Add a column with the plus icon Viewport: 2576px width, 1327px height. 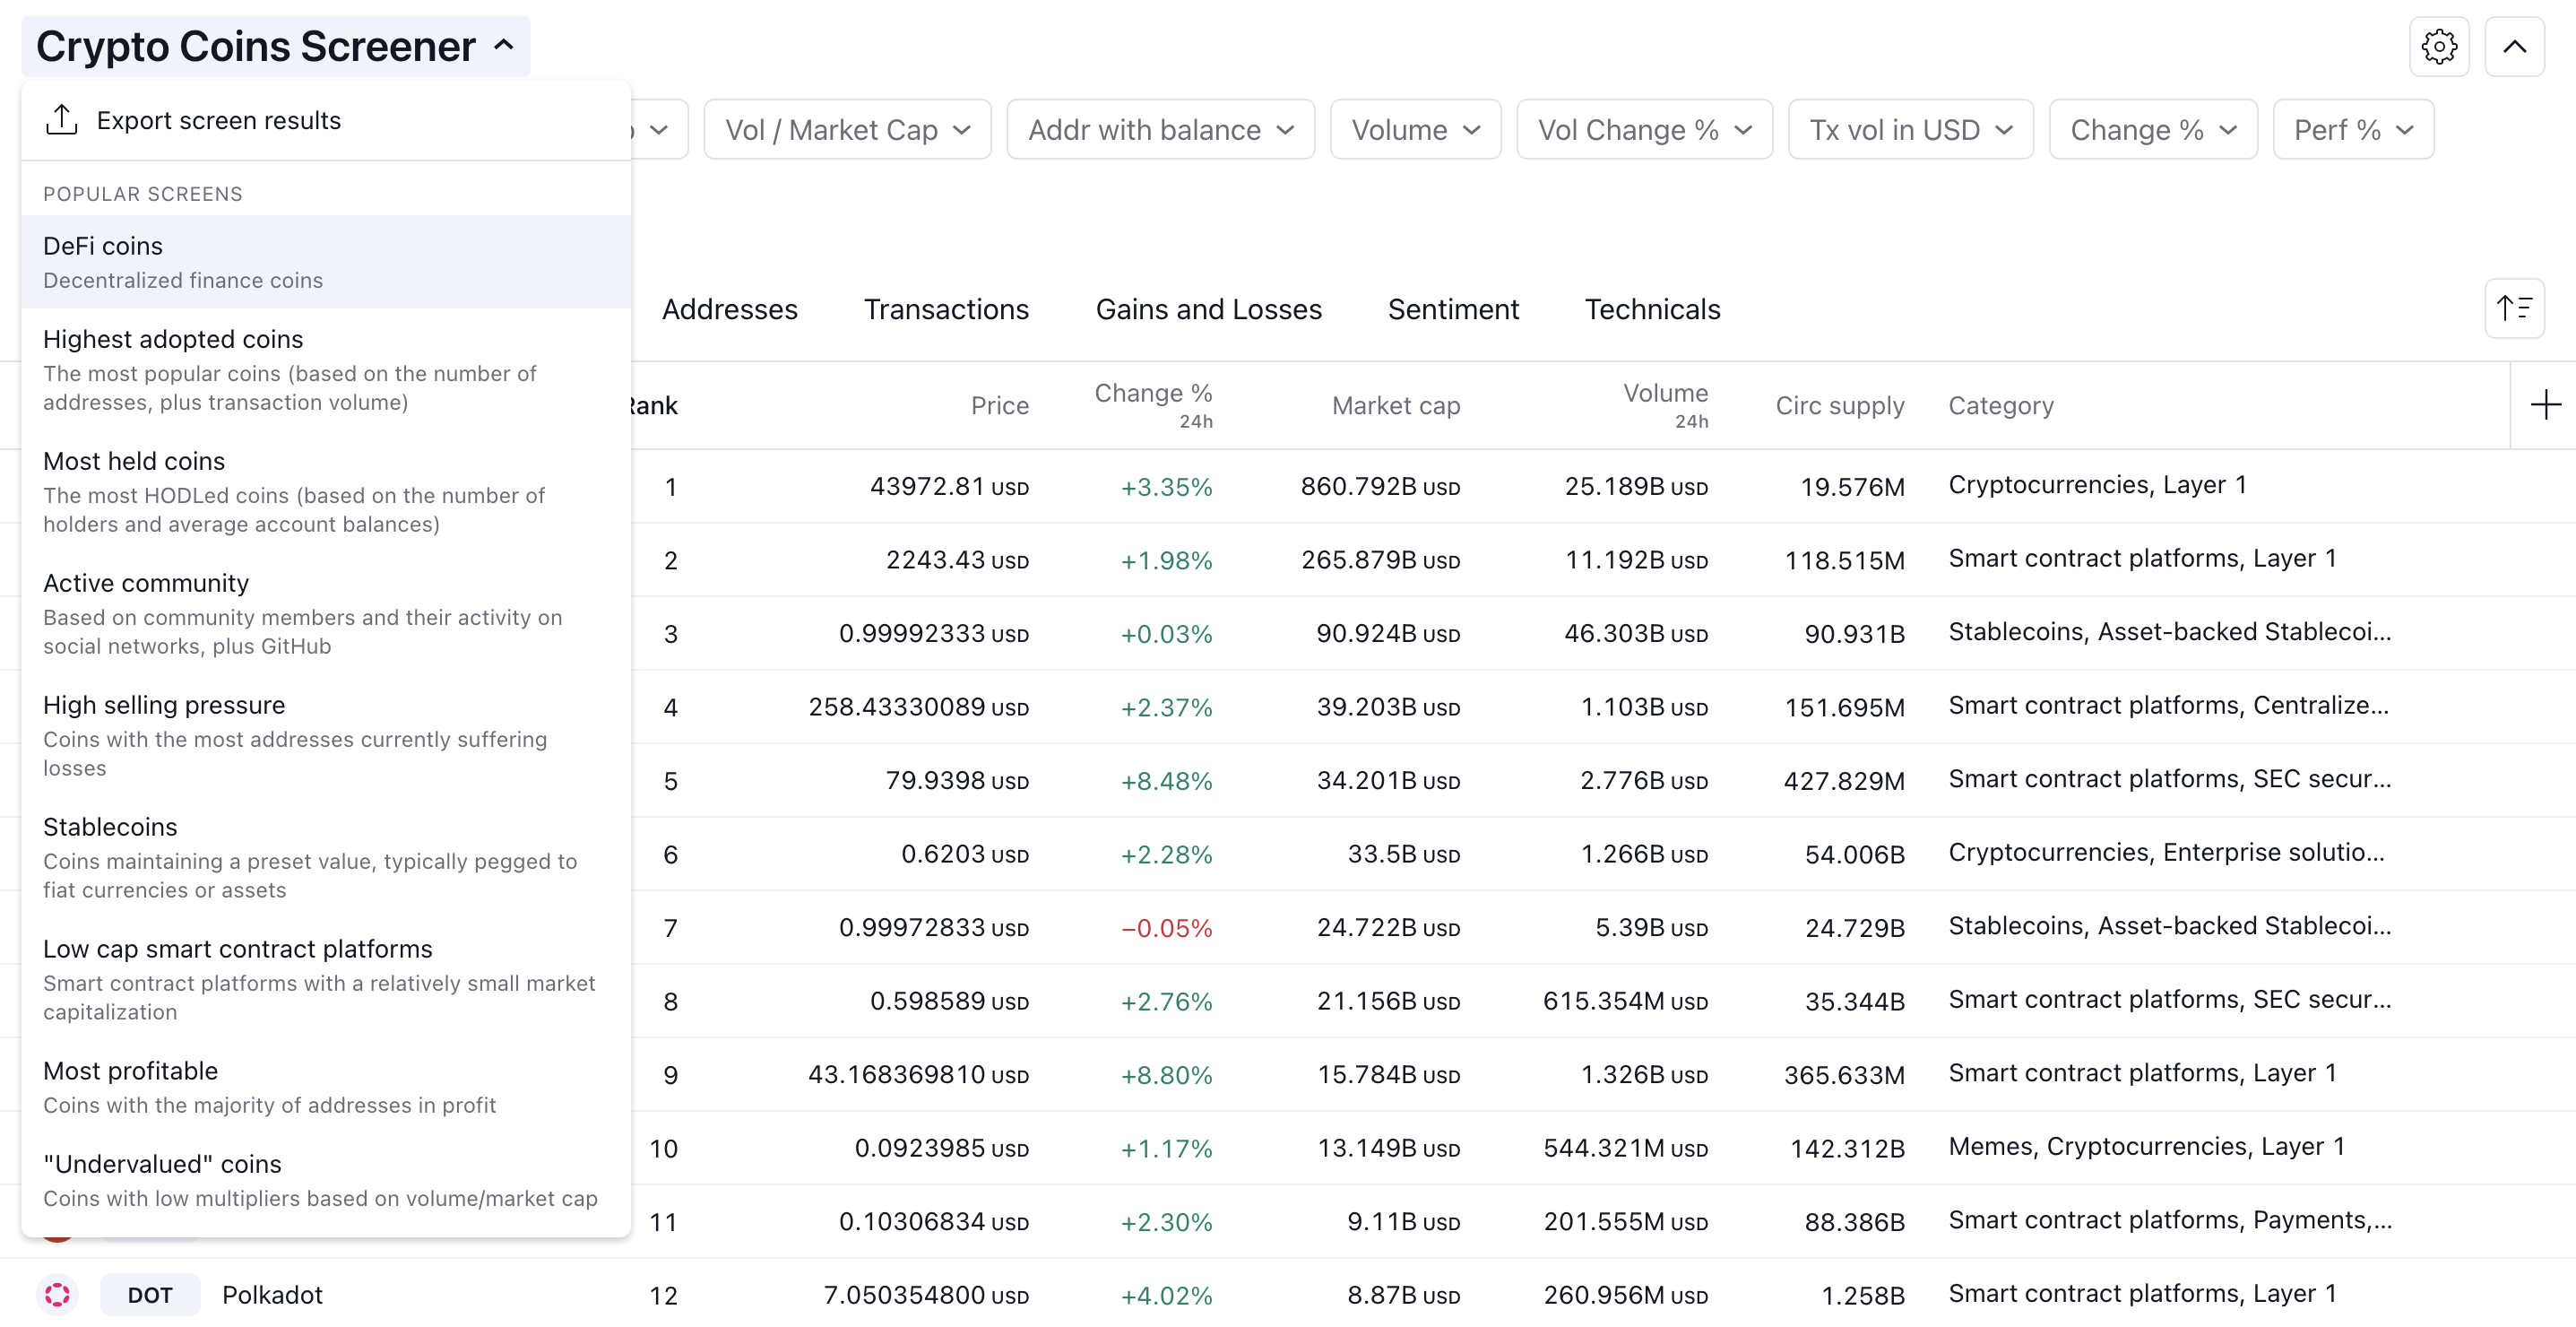tap(2545, 405)
